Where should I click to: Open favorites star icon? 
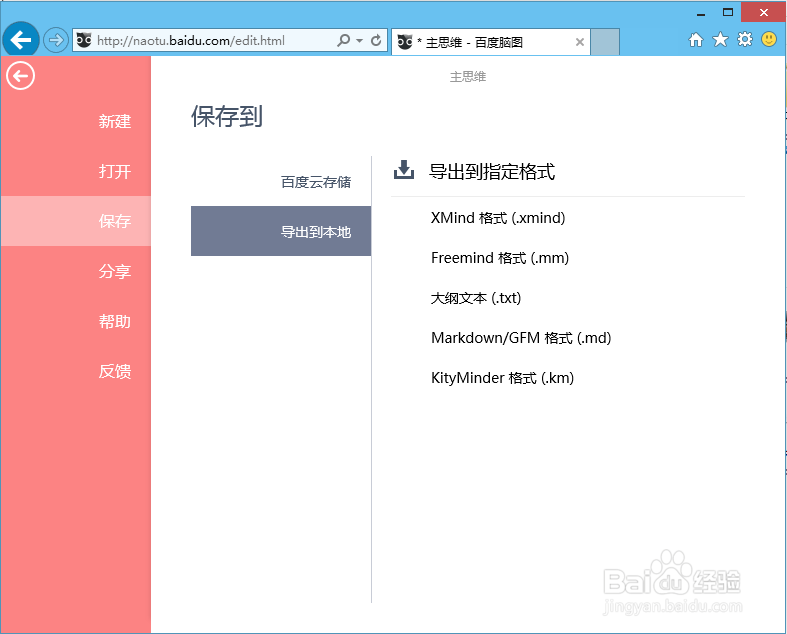pos(720,39)
